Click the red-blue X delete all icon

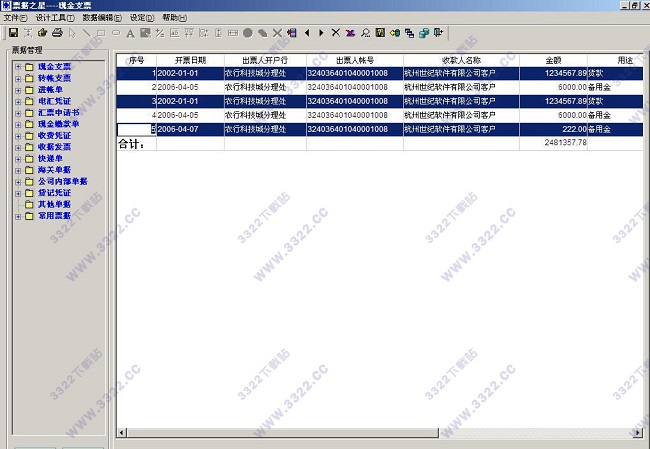[350, 33]
